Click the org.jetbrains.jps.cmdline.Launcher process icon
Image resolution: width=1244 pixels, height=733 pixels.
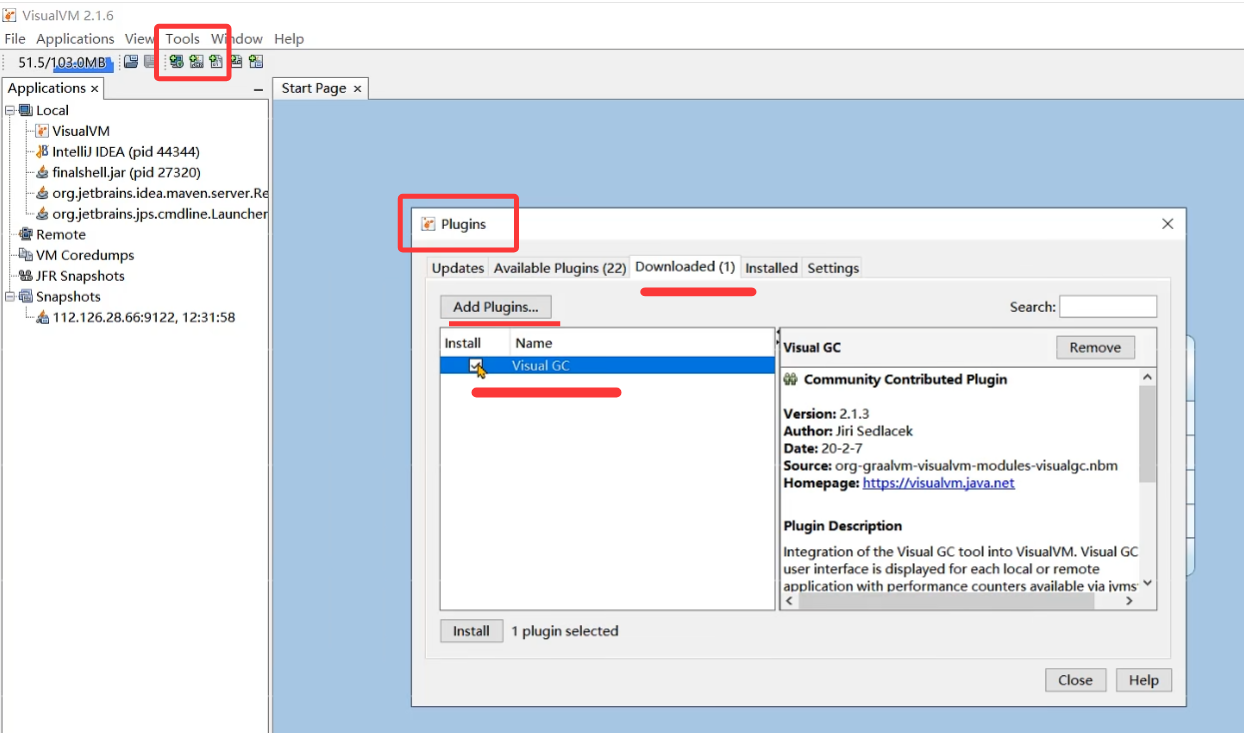click(x=42, y=214)
